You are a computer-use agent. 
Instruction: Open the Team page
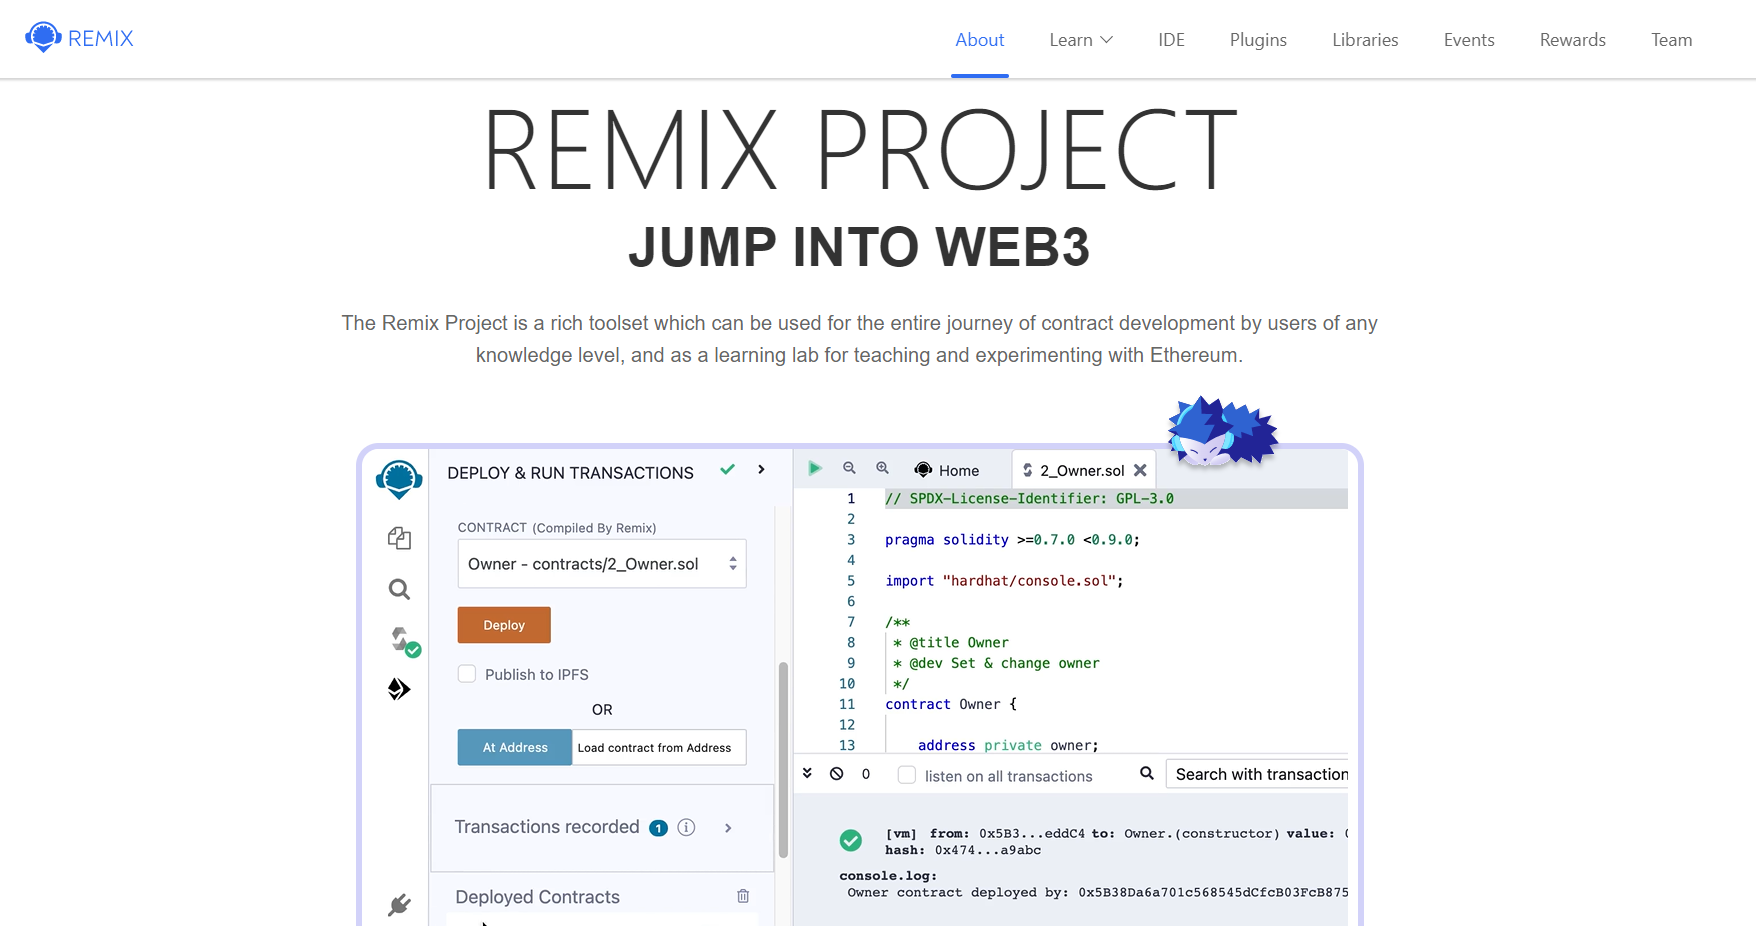coord(1671,40)
